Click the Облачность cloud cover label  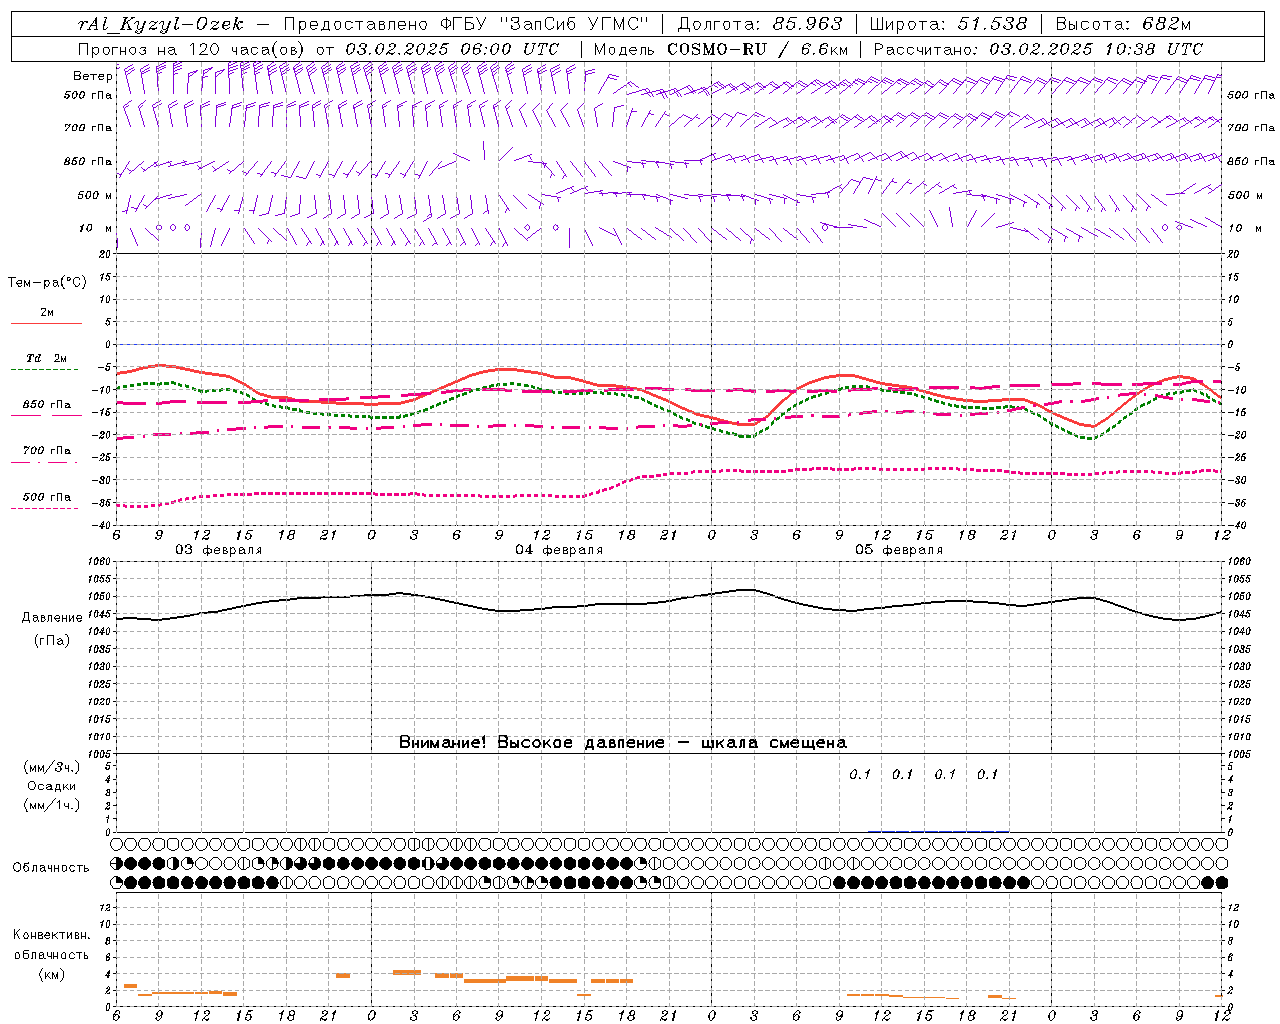(x=51, y=868)
